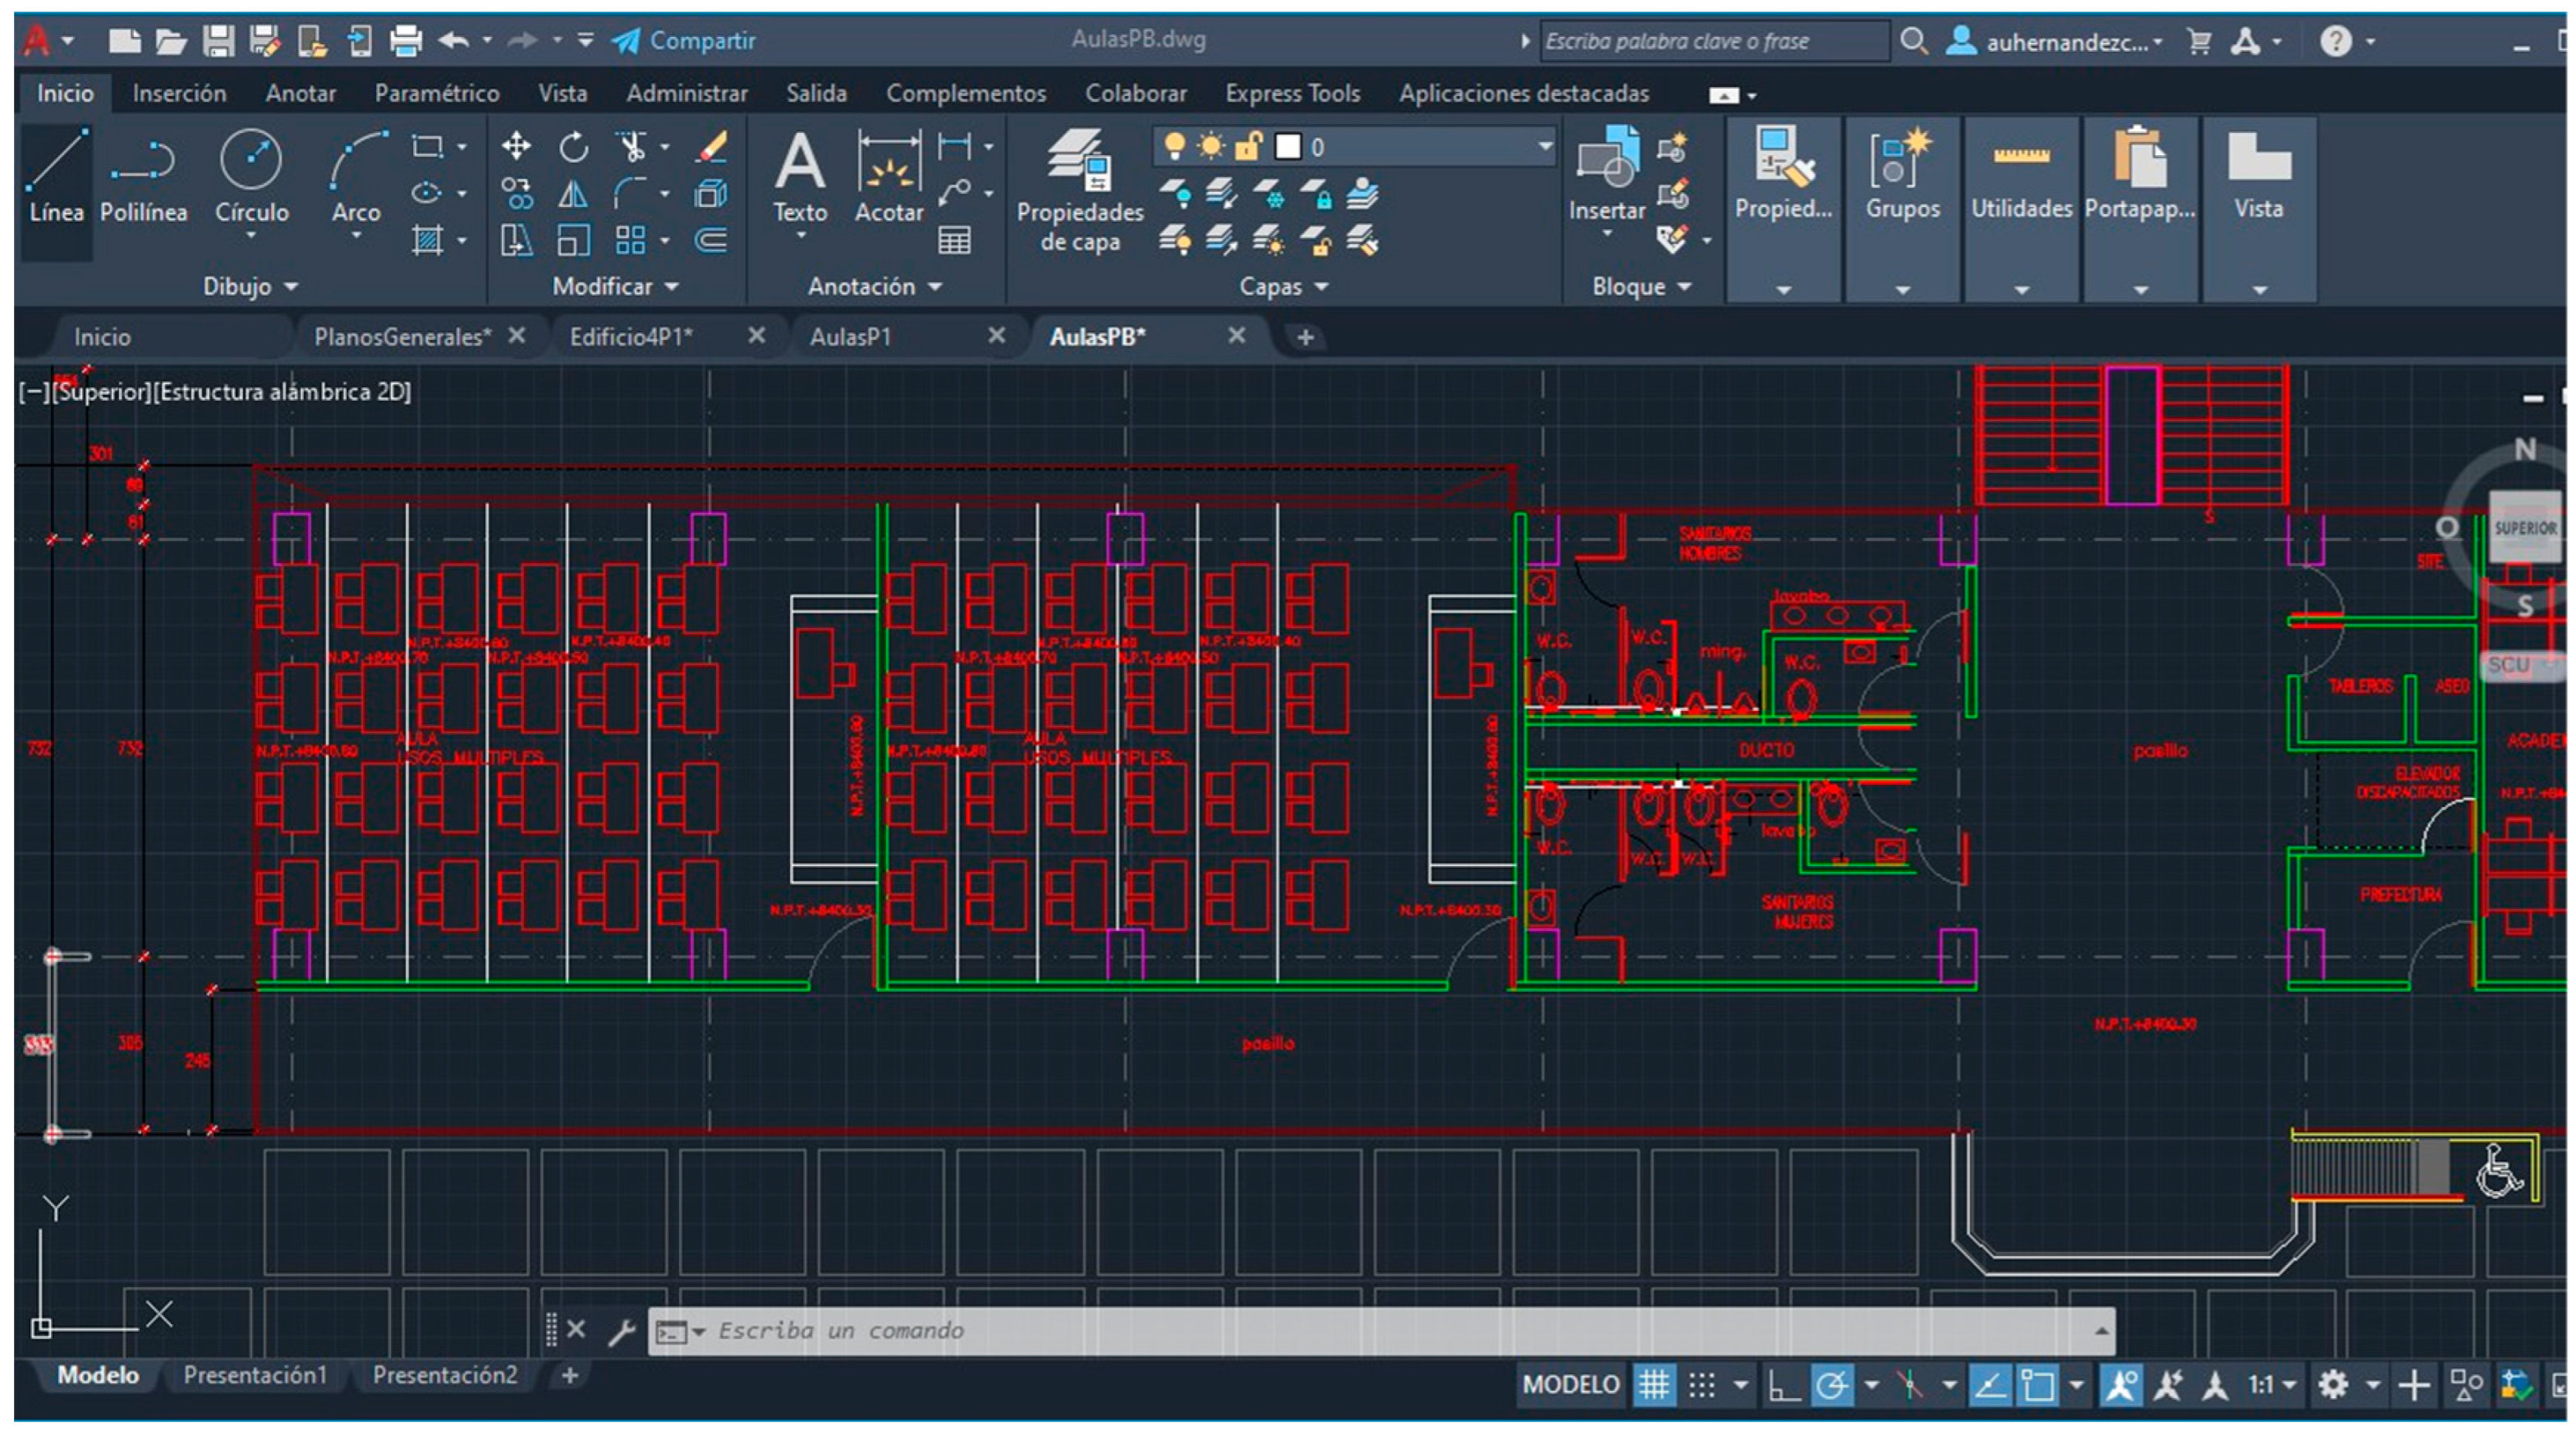
Task: Click the Compartir share button
Action: pos(684,41)
